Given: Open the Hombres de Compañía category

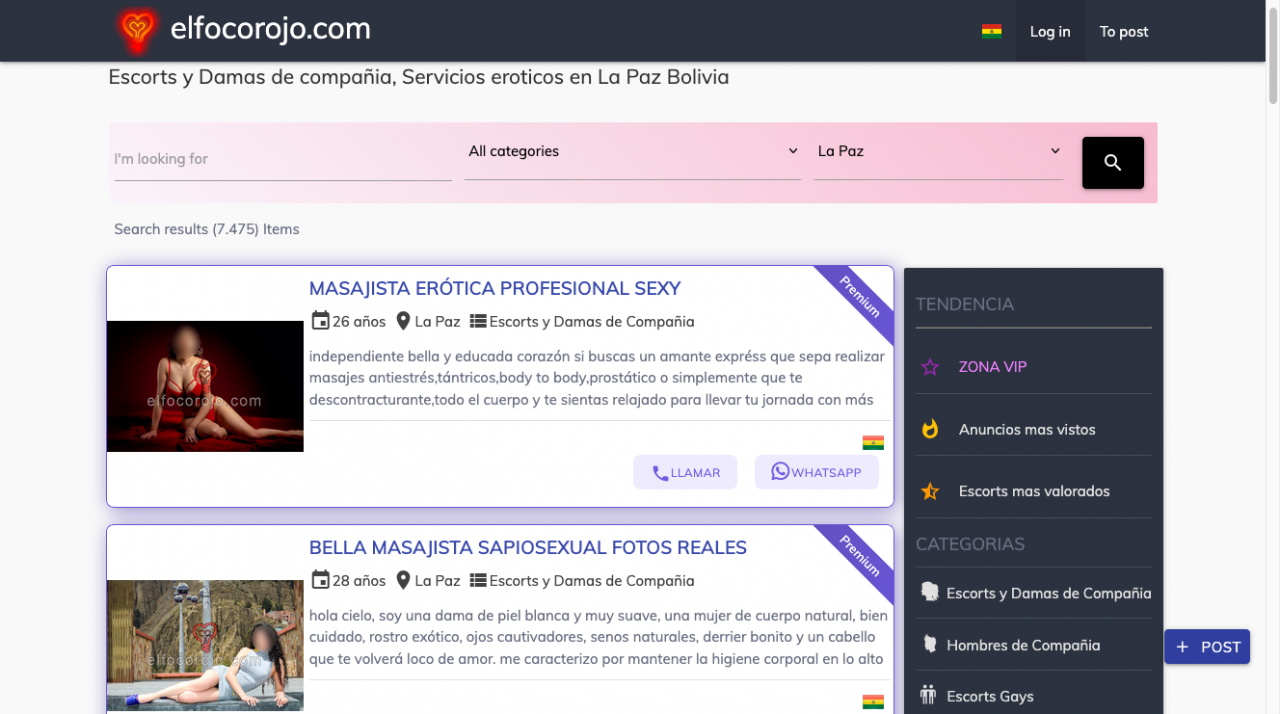Looking at the screenshot, I should pos(1023,645).
